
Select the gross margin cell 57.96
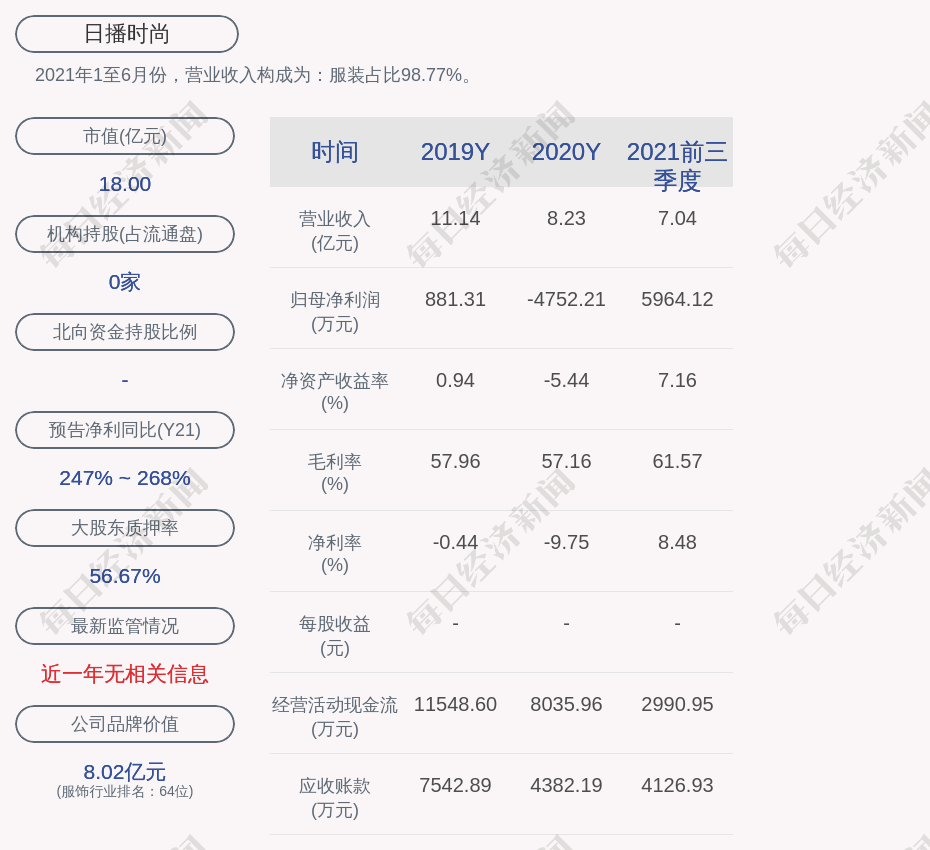[x=455, y=461]
